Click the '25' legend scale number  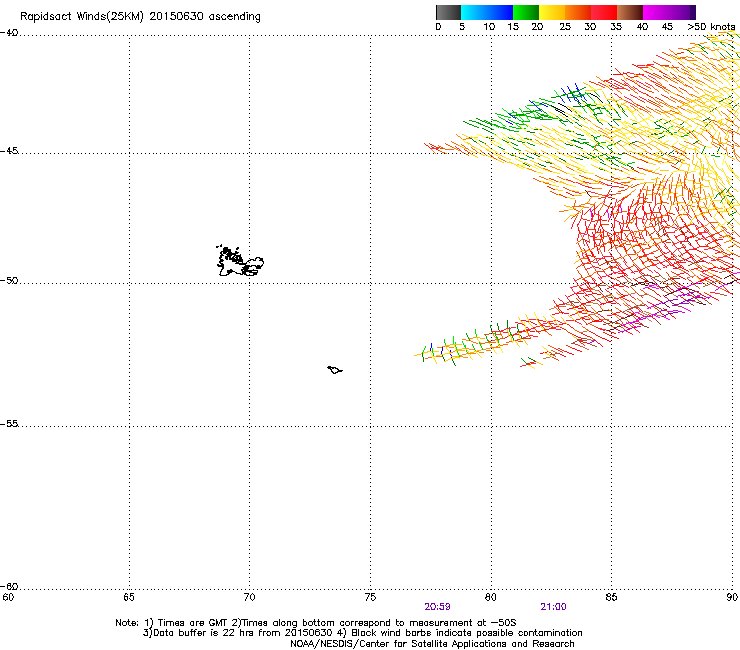tap(564, 27)
